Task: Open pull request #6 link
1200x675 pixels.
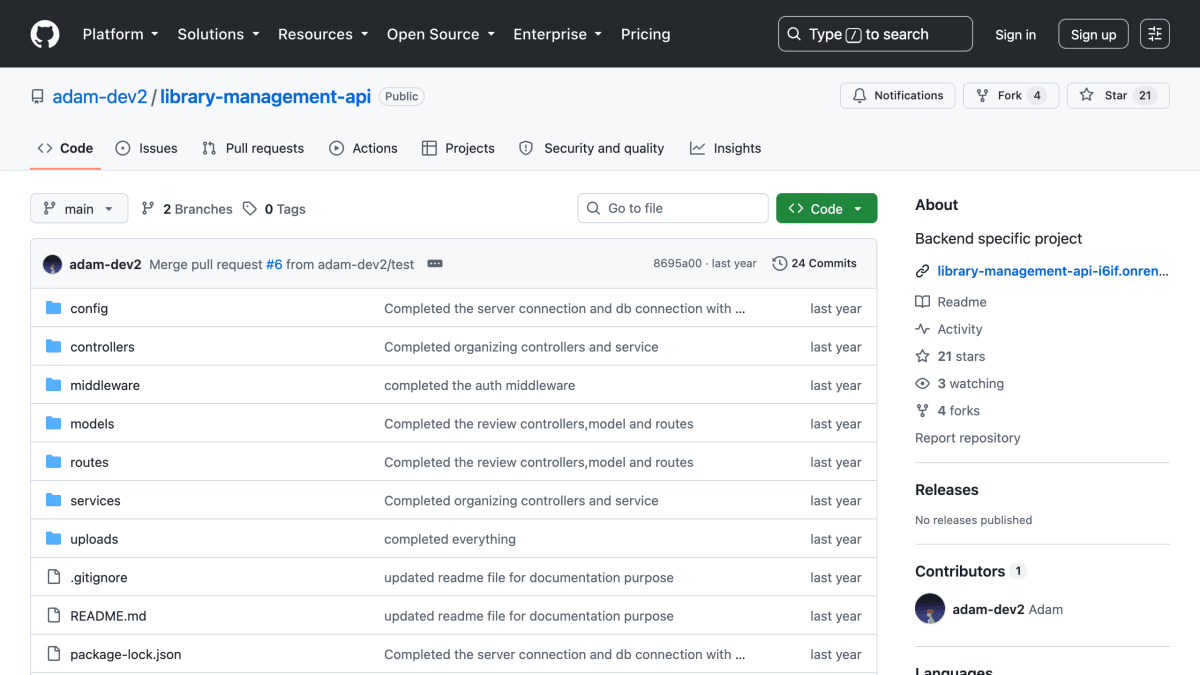Action: 273,264
